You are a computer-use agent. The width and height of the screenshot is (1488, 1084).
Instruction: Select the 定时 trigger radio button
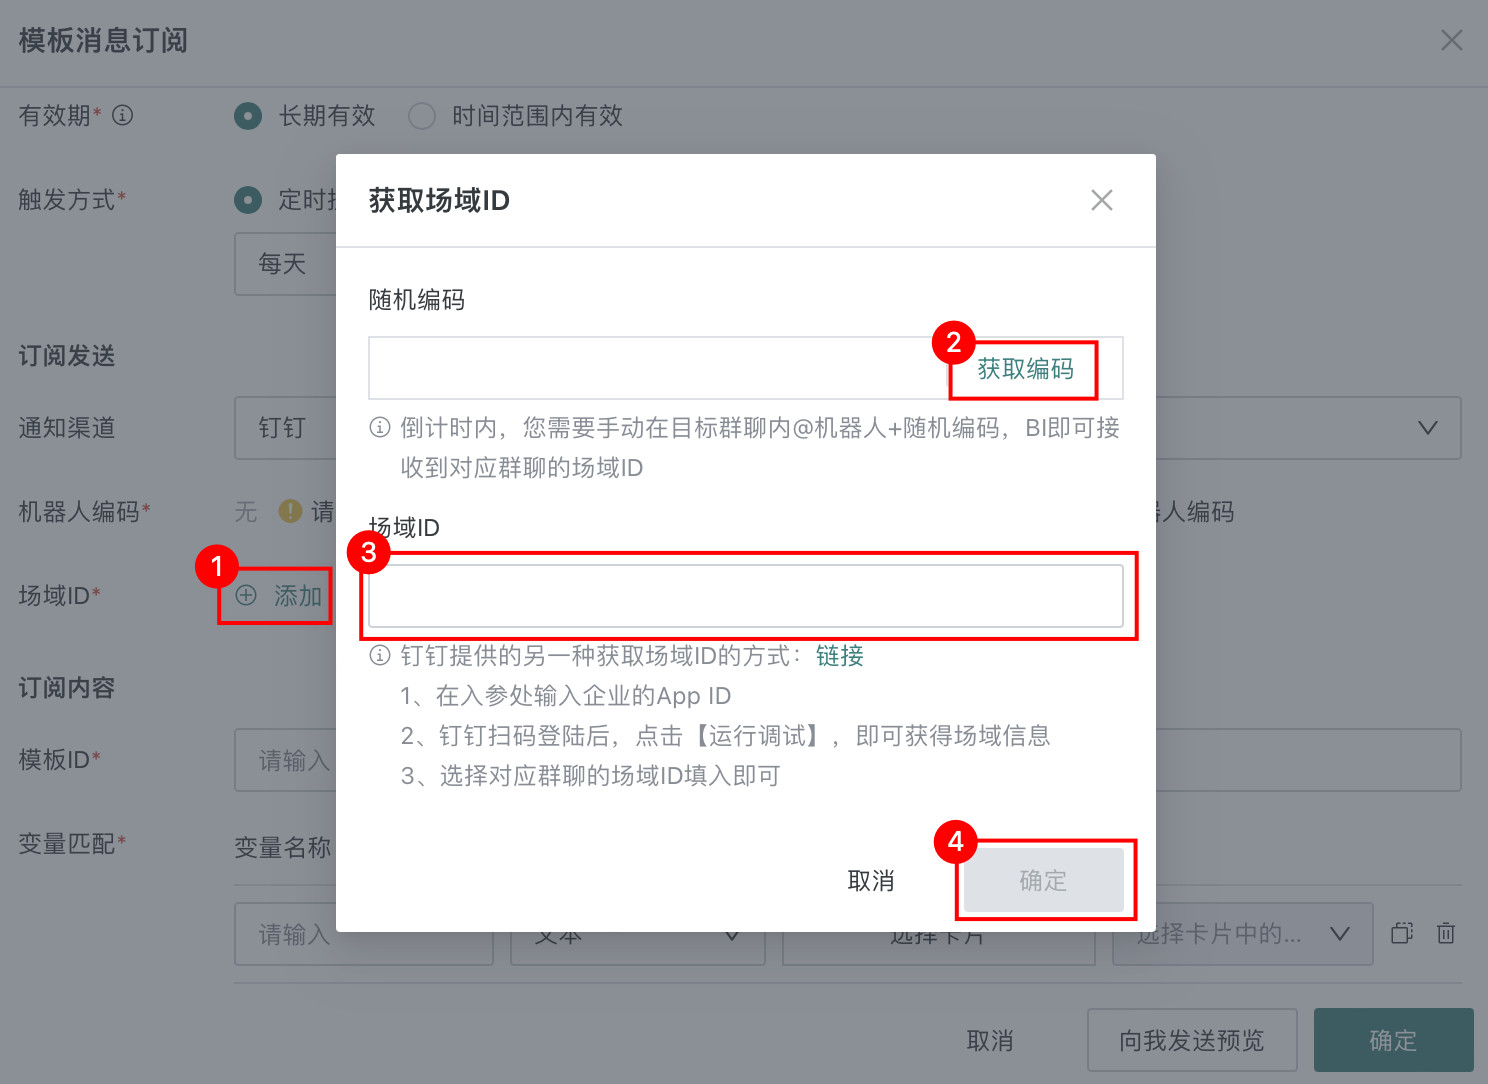tap(248, 200)
